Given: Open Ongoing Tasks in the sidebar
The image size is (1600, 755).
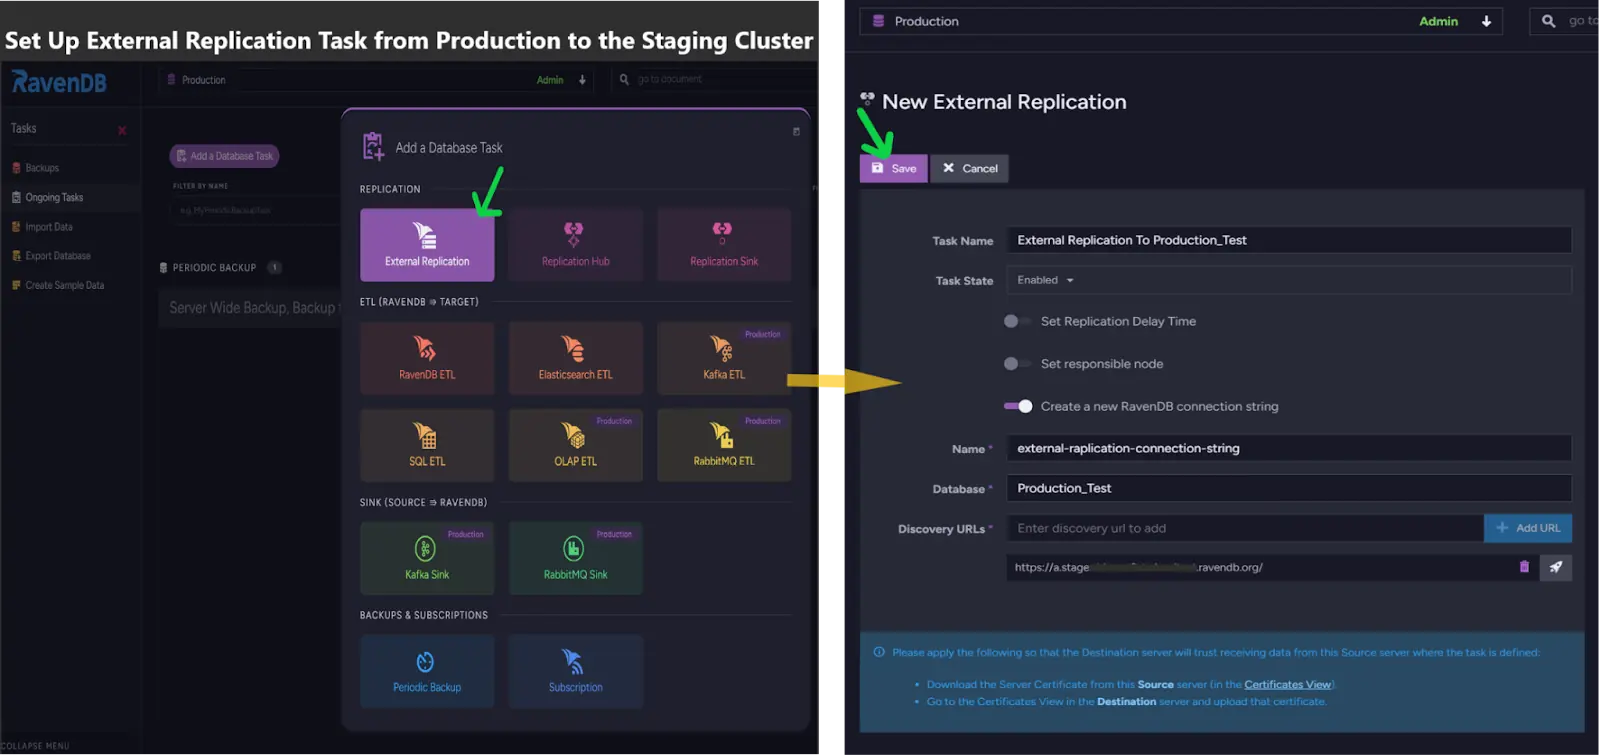Looking at the screenshot, I should [x=54, y=197].
